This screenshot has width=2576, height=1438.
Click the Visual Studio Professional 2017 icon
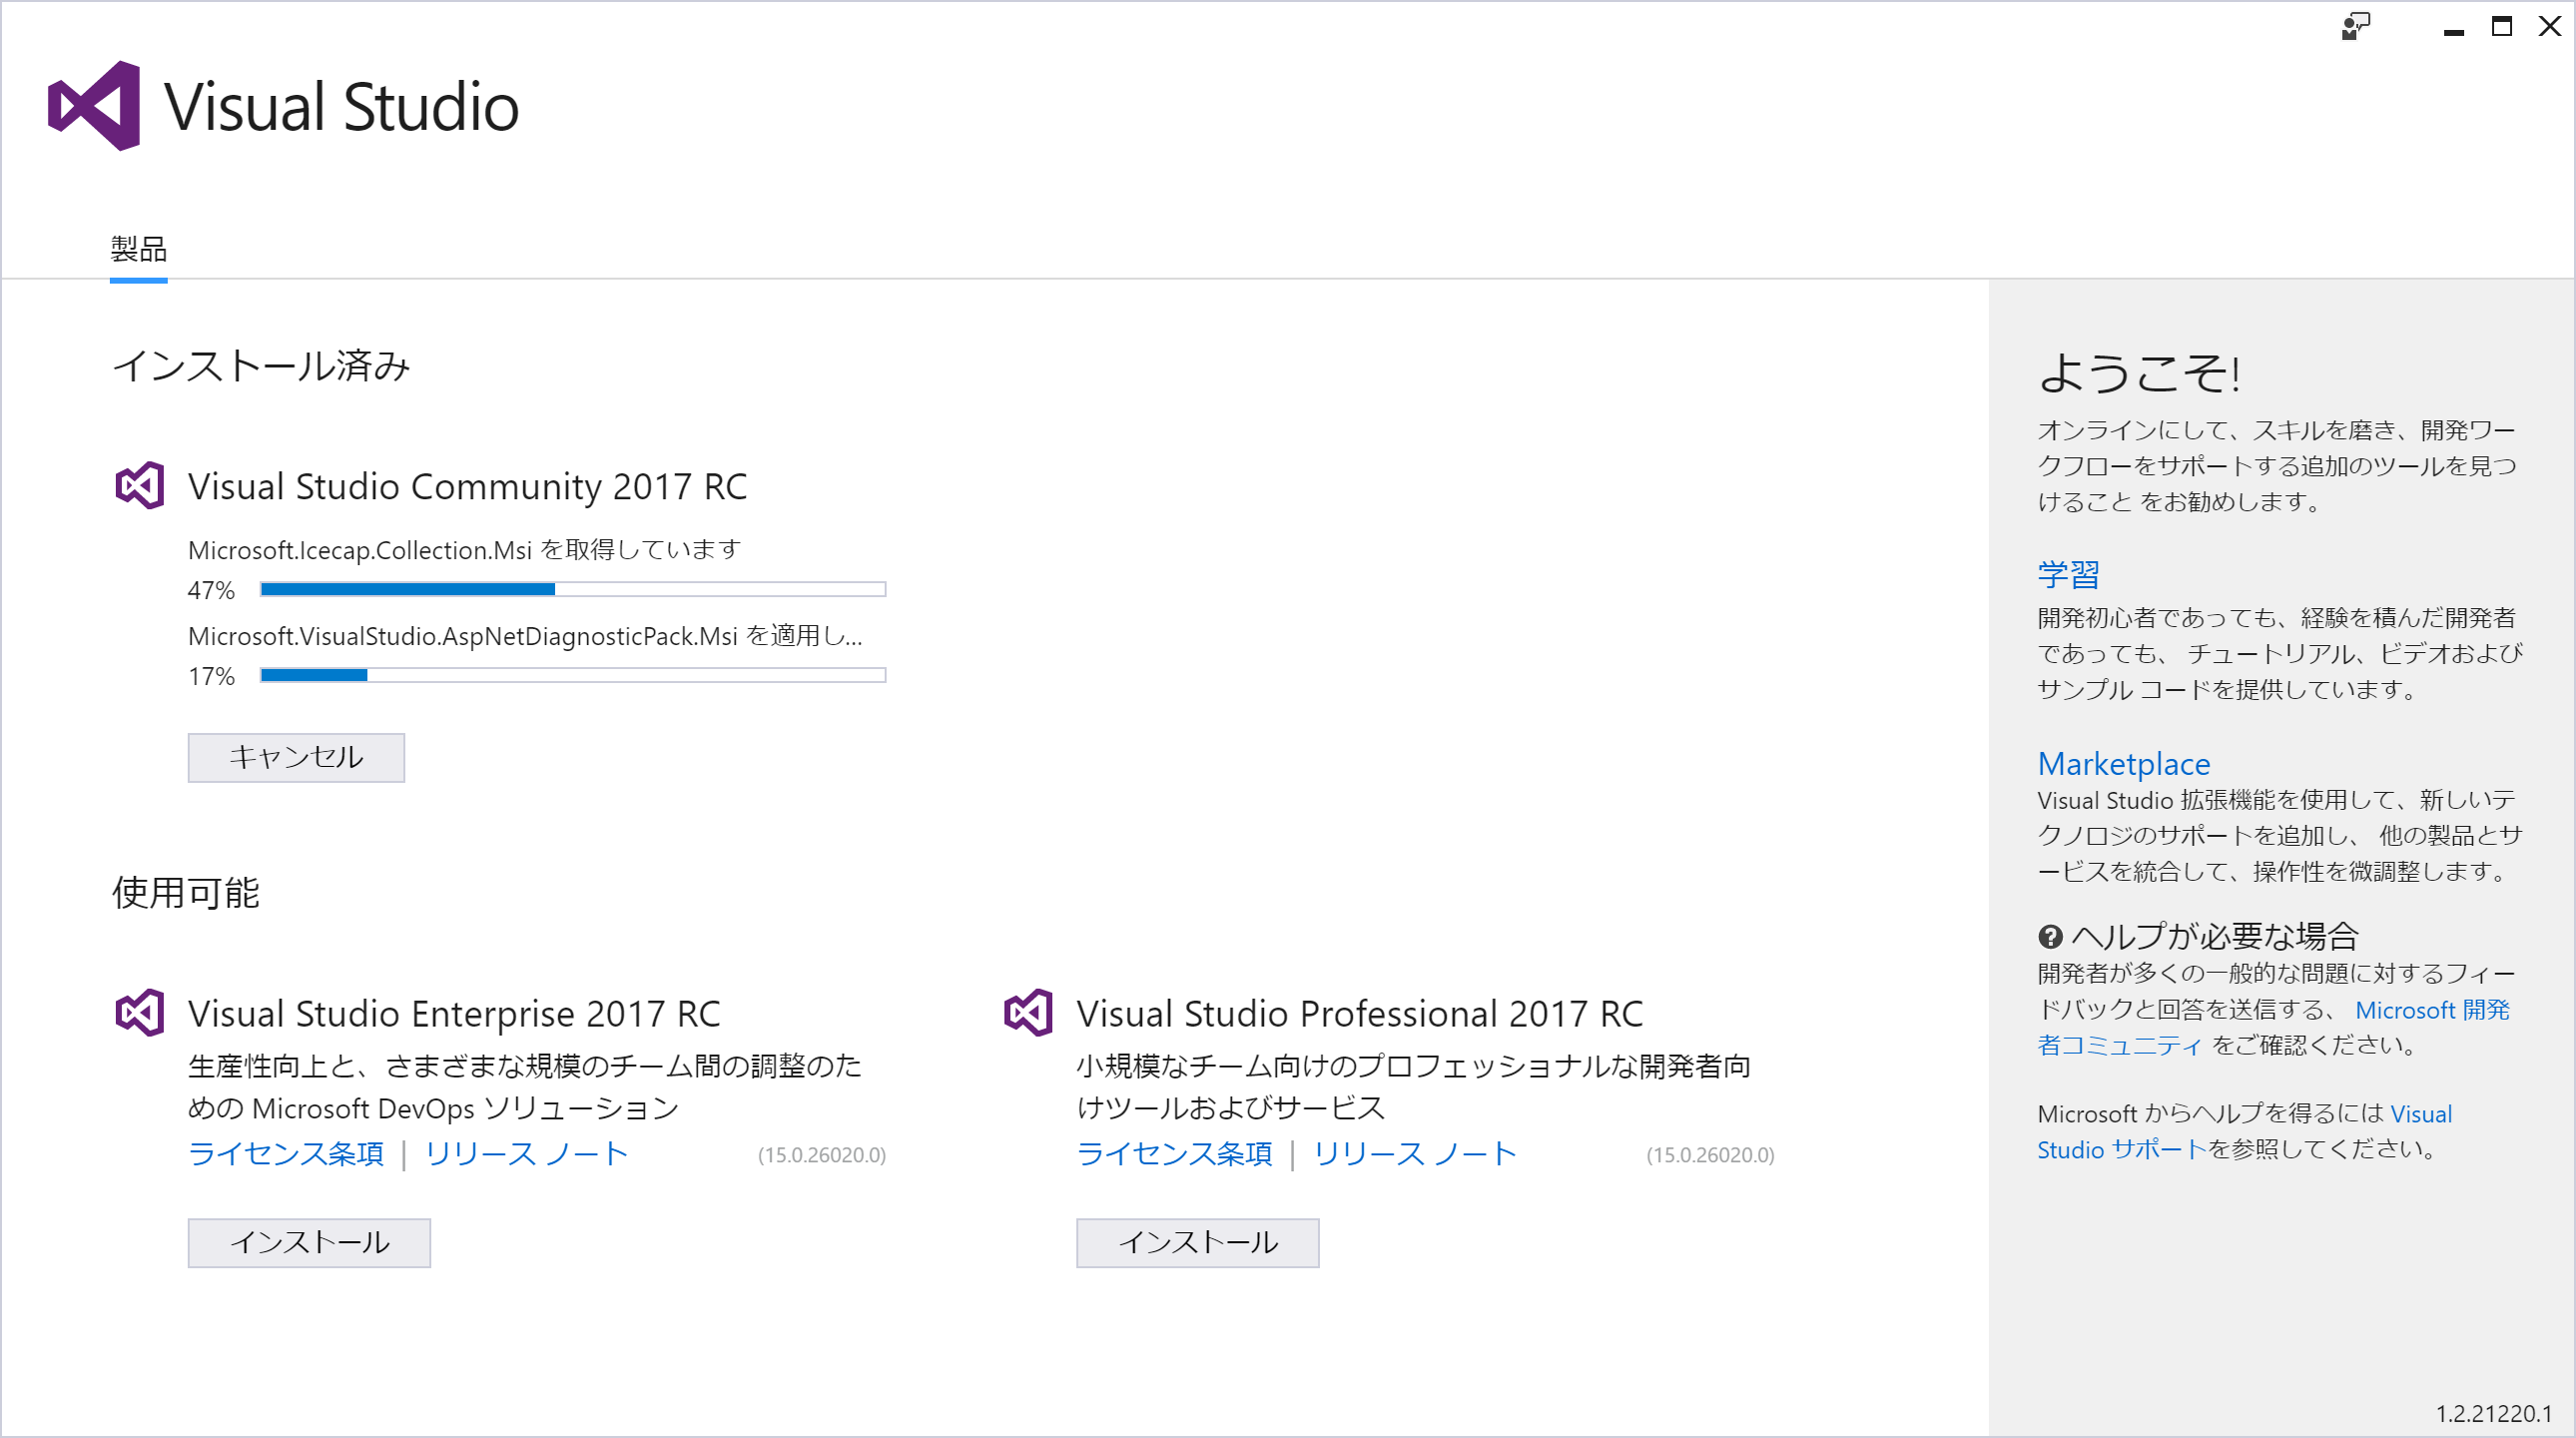click(1028, 1013)
